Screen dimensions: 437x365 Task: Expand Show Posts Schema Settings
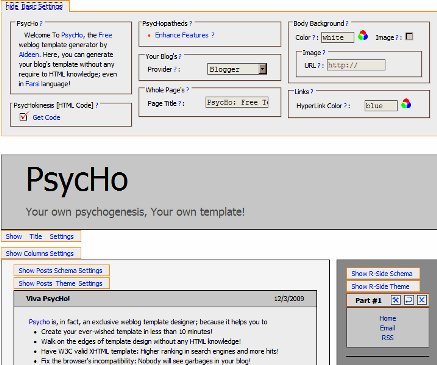coord(61,270)
